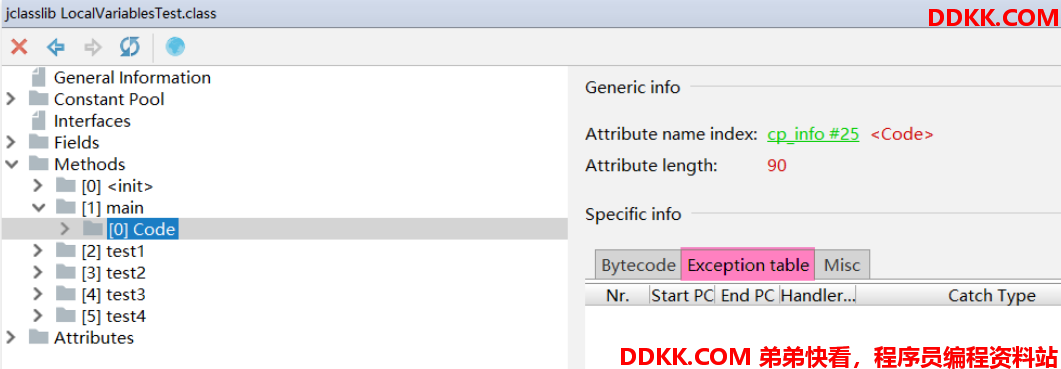The height and width of the screenshot is (369, 1061).
Task: Click the <Code> attribute name text
Action: 902,134
